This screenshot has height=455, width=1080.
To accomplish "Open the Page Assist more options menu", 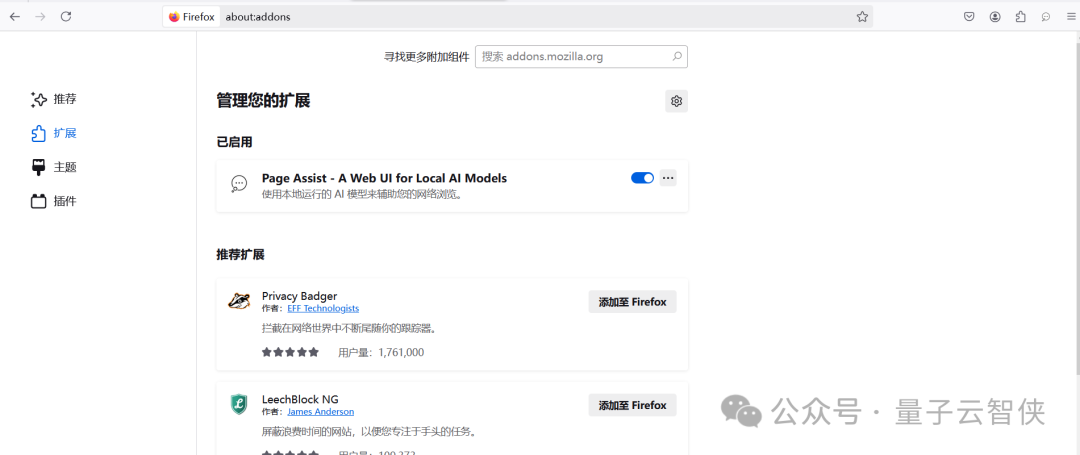I will coord(667,178).
